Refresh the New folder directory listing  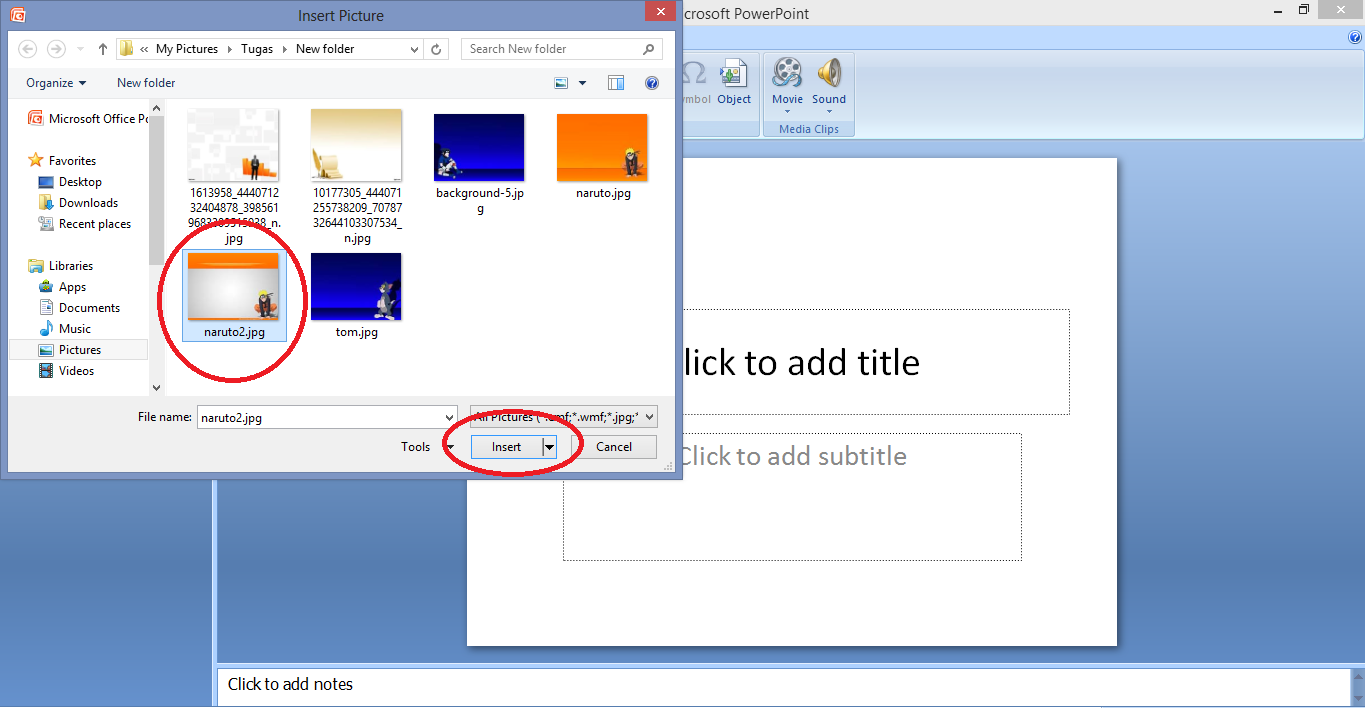[x=436, y=48]
